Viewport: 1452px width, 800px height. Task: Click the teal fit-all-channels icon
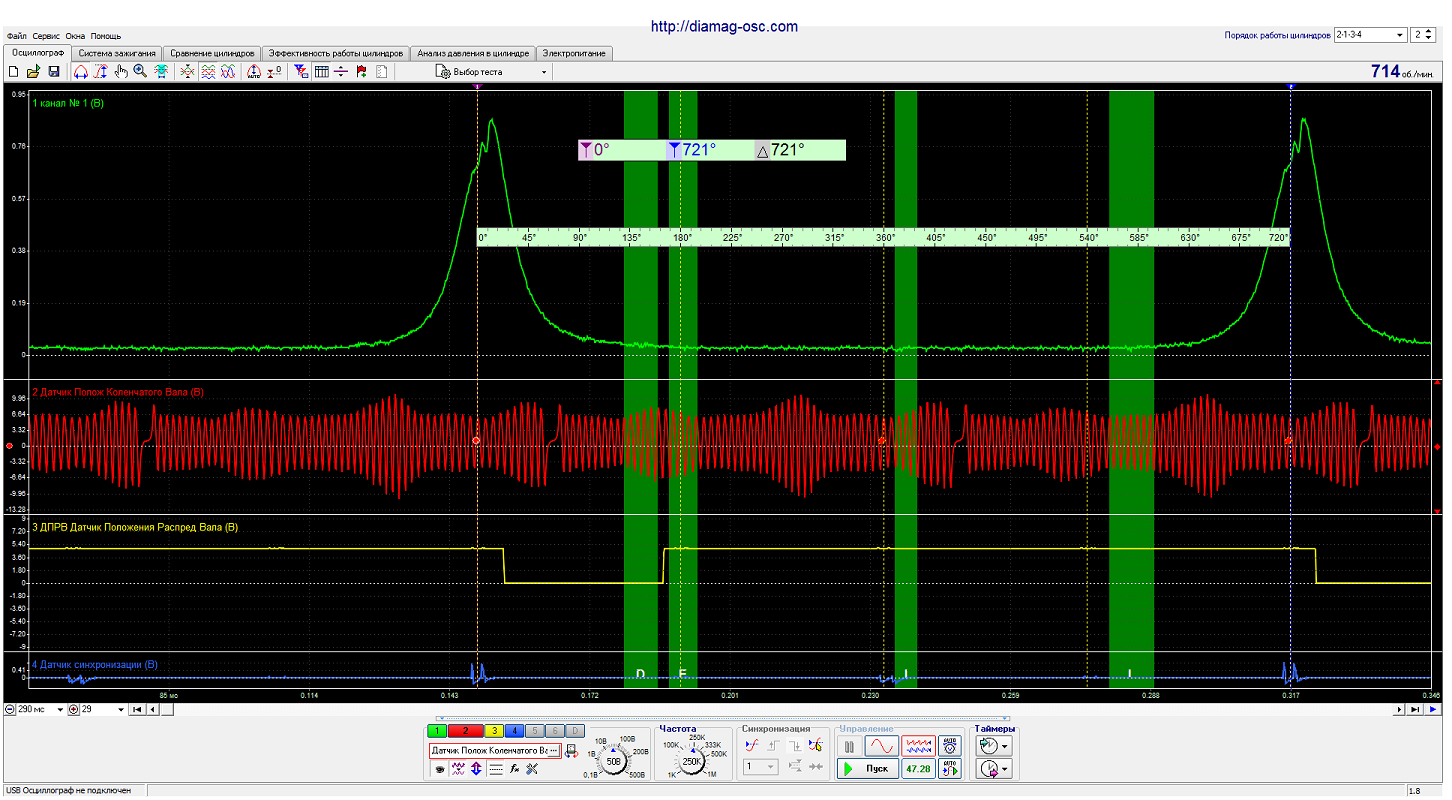(161, 72)
